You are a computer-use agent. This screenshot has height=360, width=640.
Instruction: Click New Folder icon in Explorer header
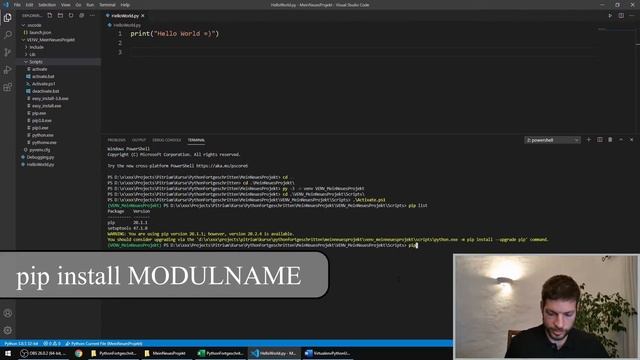(x=60, y=16)
